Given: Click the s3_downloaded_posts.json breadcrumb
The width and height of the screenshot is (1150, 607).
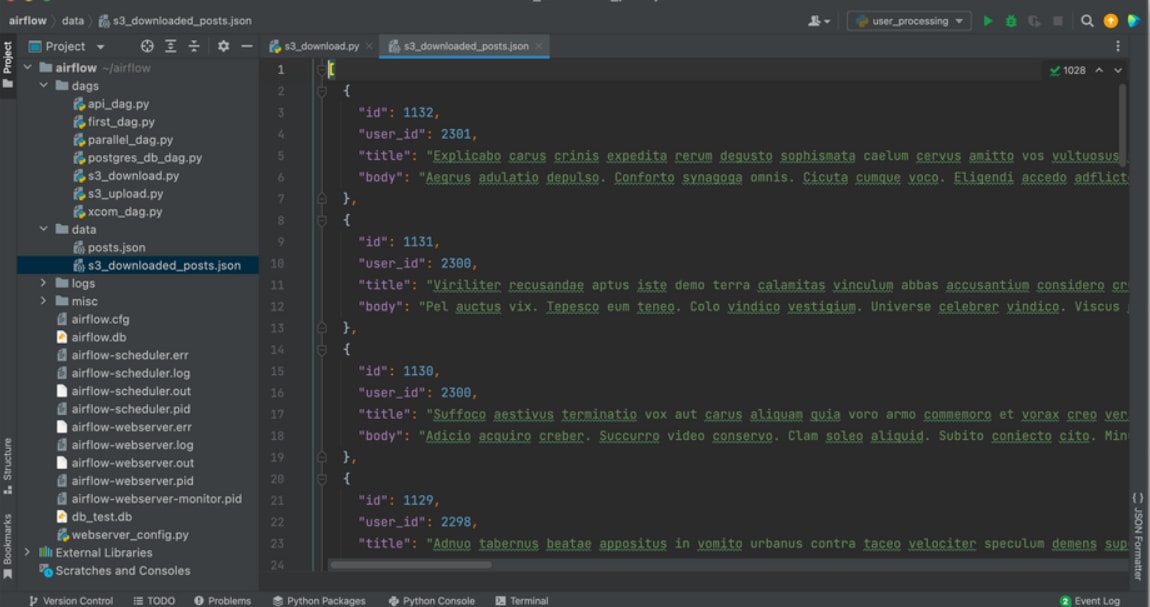Looking at the screenshot, I should click(175, 21).
